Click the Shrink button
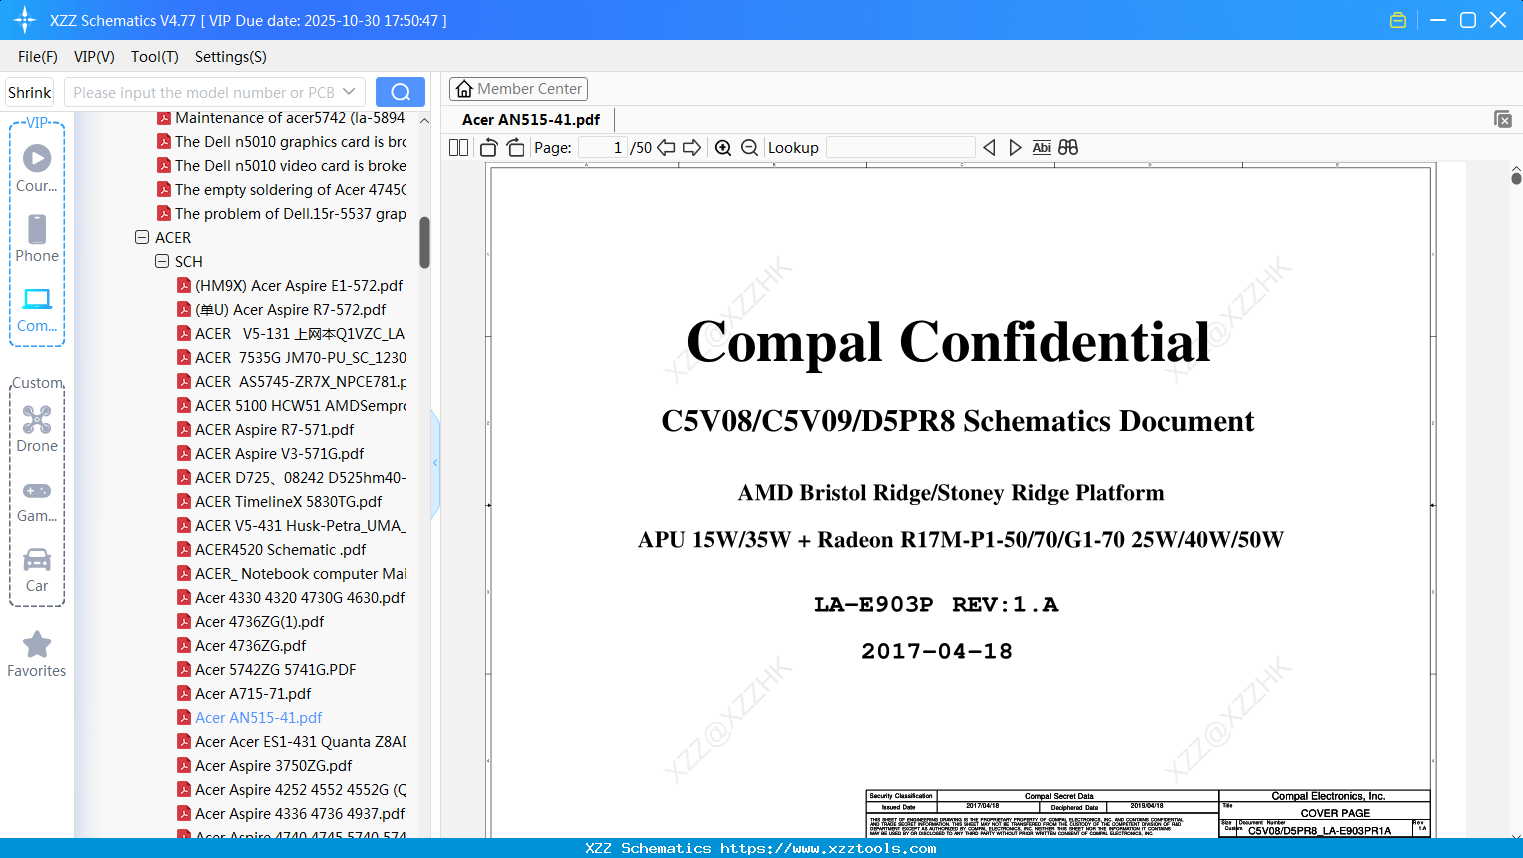The height and width of the screenshot is (858, 1523). [x=30, y=92]
